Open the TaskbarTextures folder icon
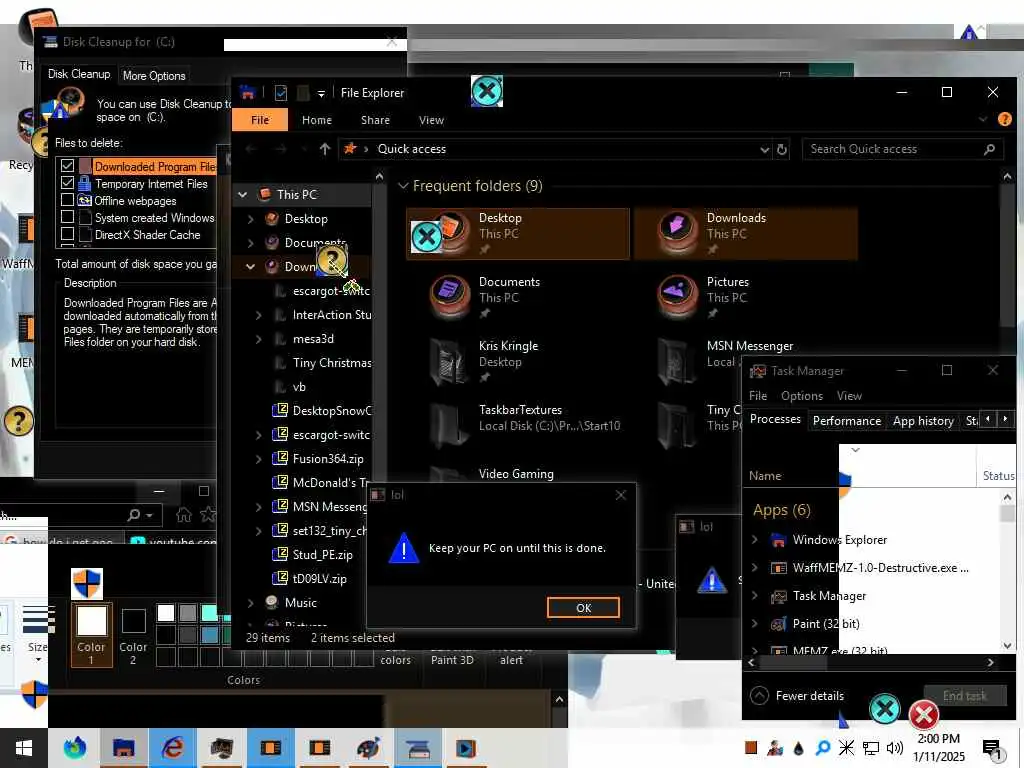The width and height of the screenshot is (1024, 768). click(x=449, y=424)
